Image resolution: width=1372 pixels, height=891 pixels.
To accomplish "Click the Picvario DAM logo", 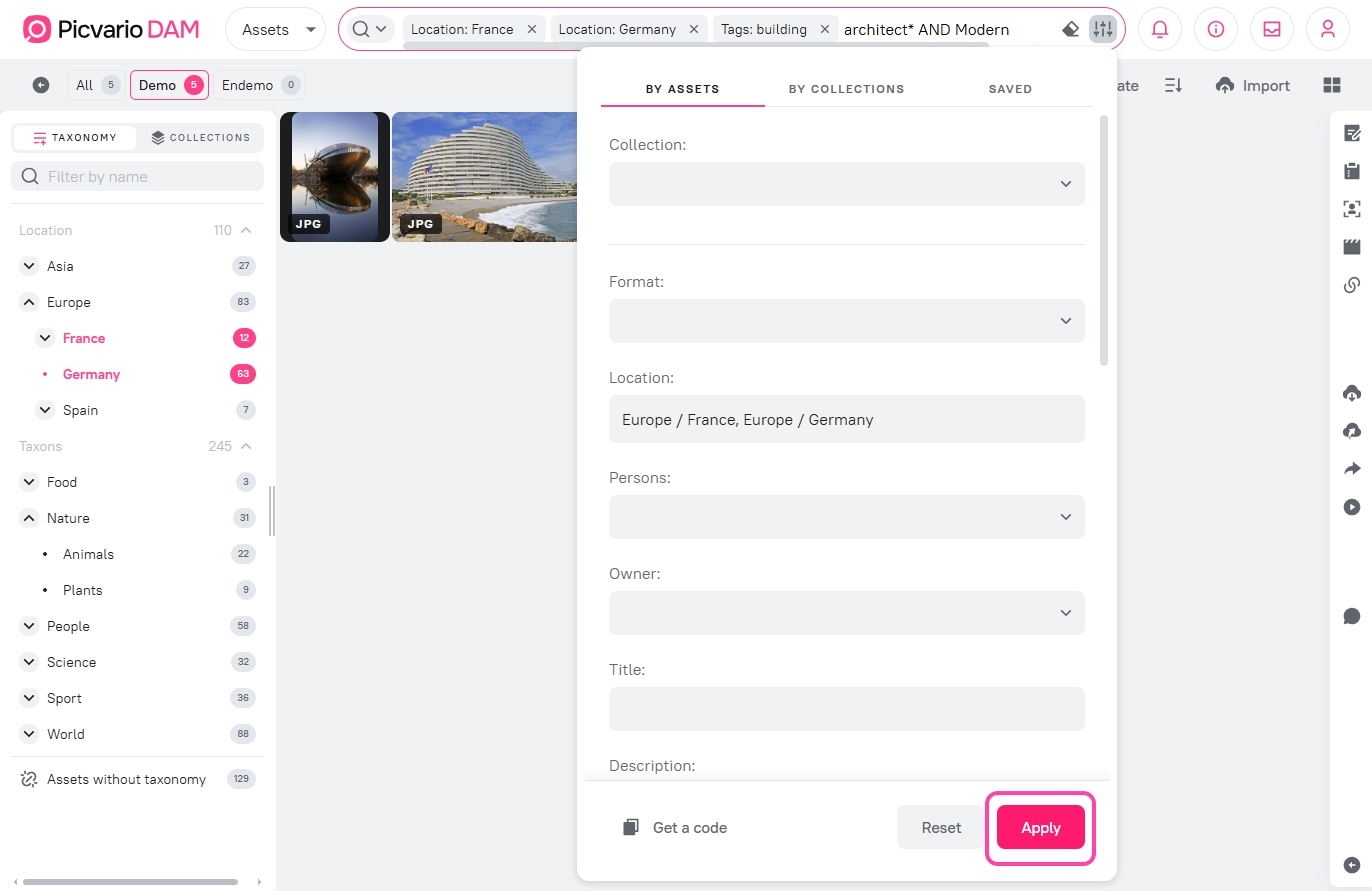I will [111, 29].
